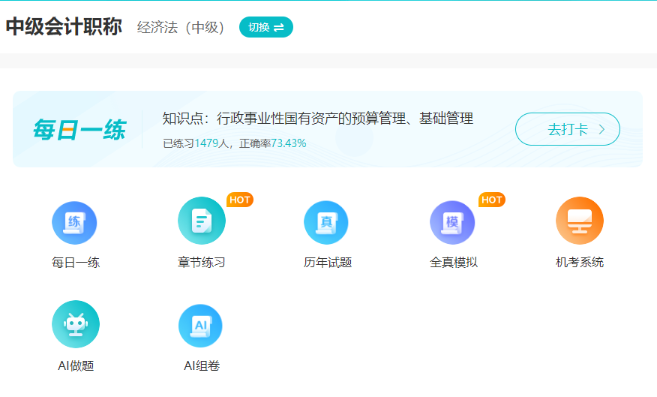
Task: Click the AI组卷 text label
Action: pos(202,366)
